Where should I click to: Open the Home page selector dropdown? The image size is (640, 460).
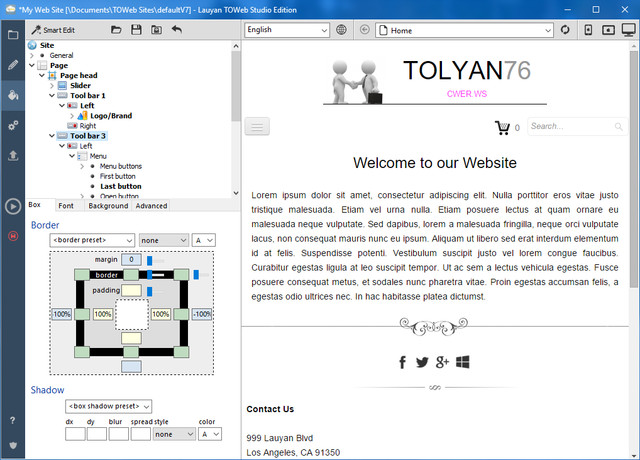point(464,30)
